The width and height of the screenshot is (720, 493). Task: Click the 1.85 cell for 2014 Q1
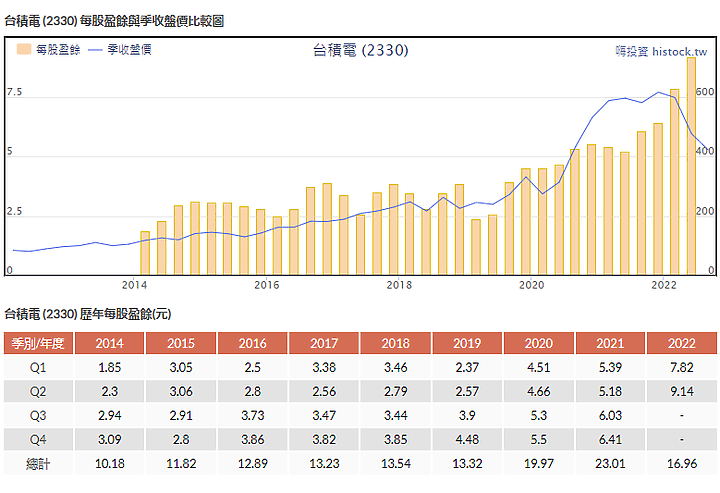(x=109, y=367)
